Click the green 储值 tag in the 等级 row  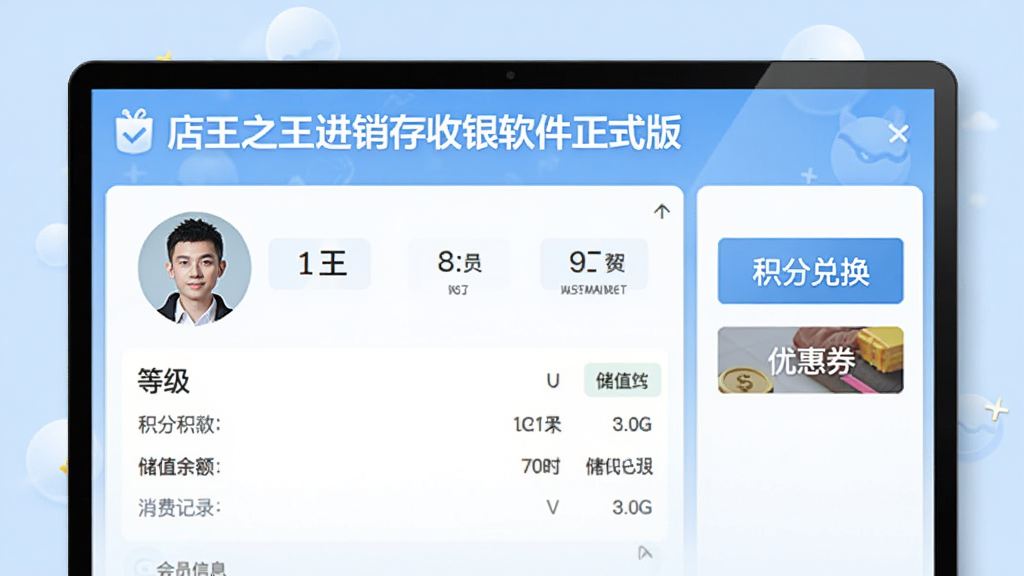(x=622, y=380)
